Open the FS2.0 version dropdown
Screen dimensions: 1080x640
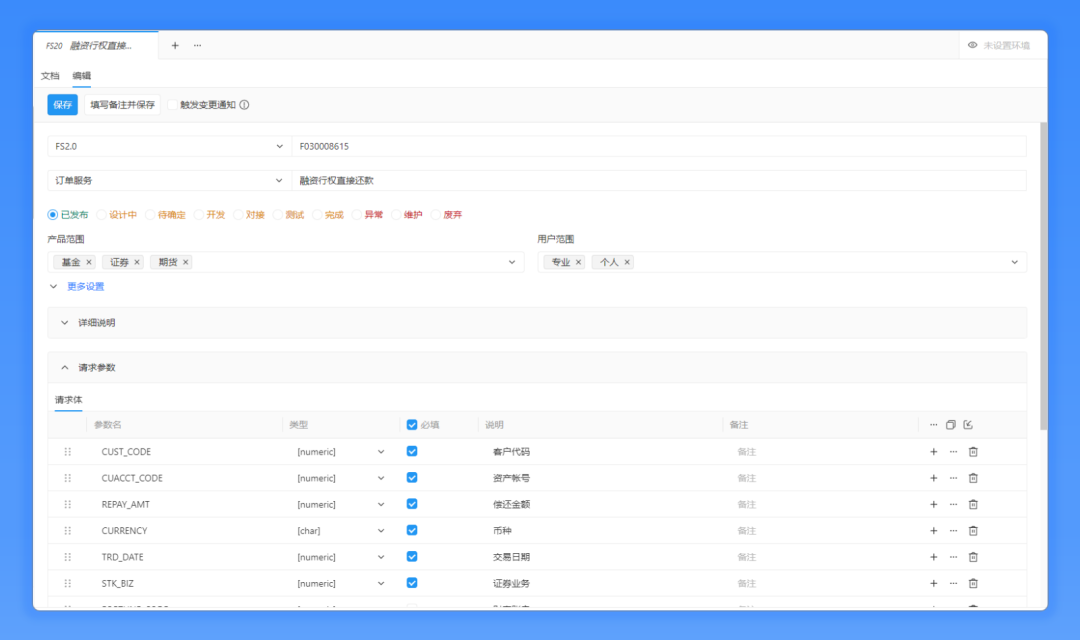(169, 146)
